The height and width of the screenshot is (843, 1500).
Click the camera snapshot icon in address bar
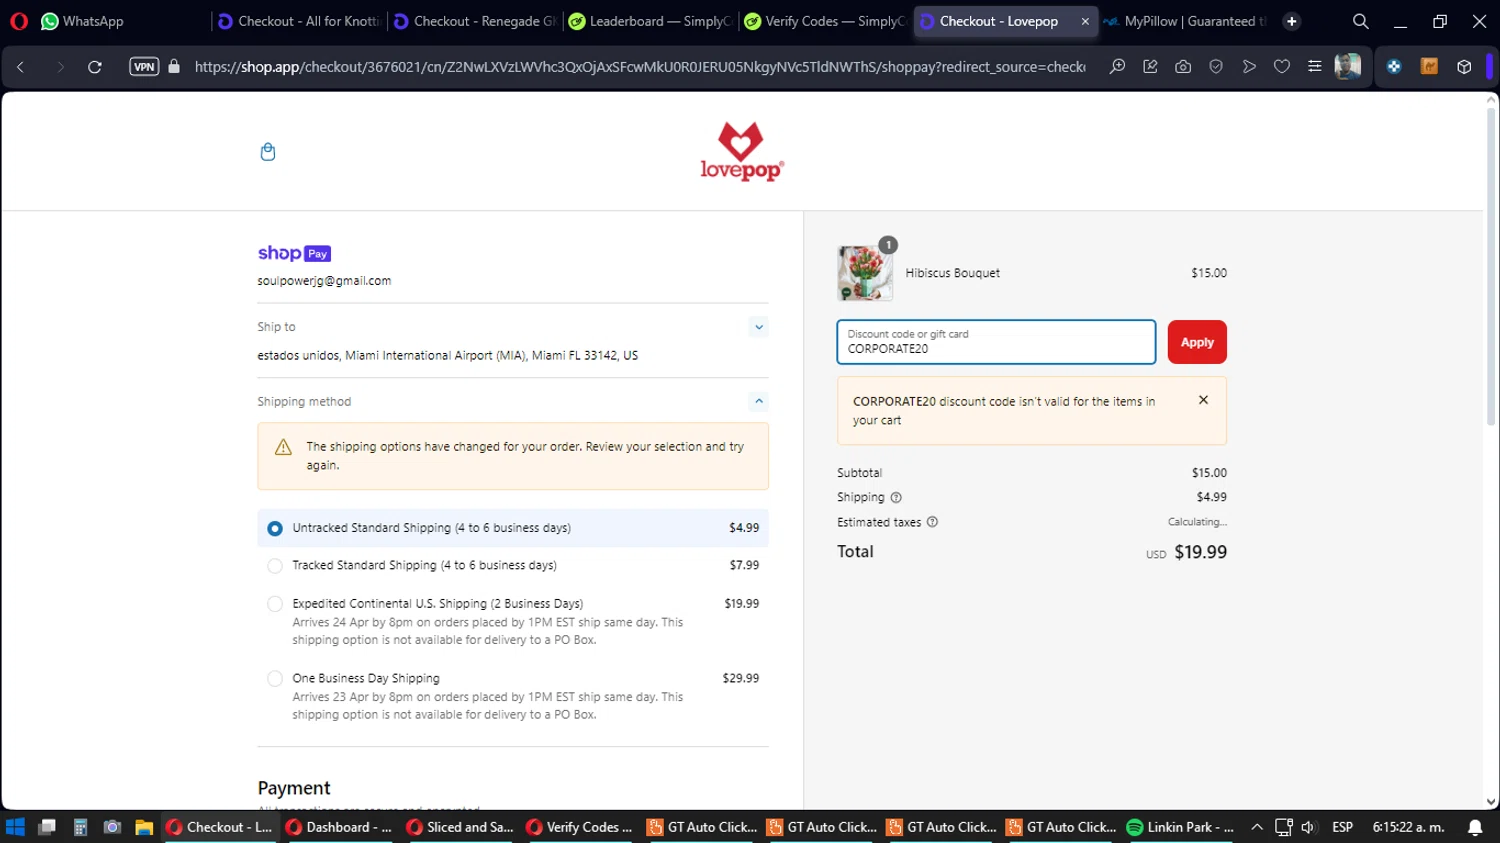pyautogui.click(x=1183, y=67)
